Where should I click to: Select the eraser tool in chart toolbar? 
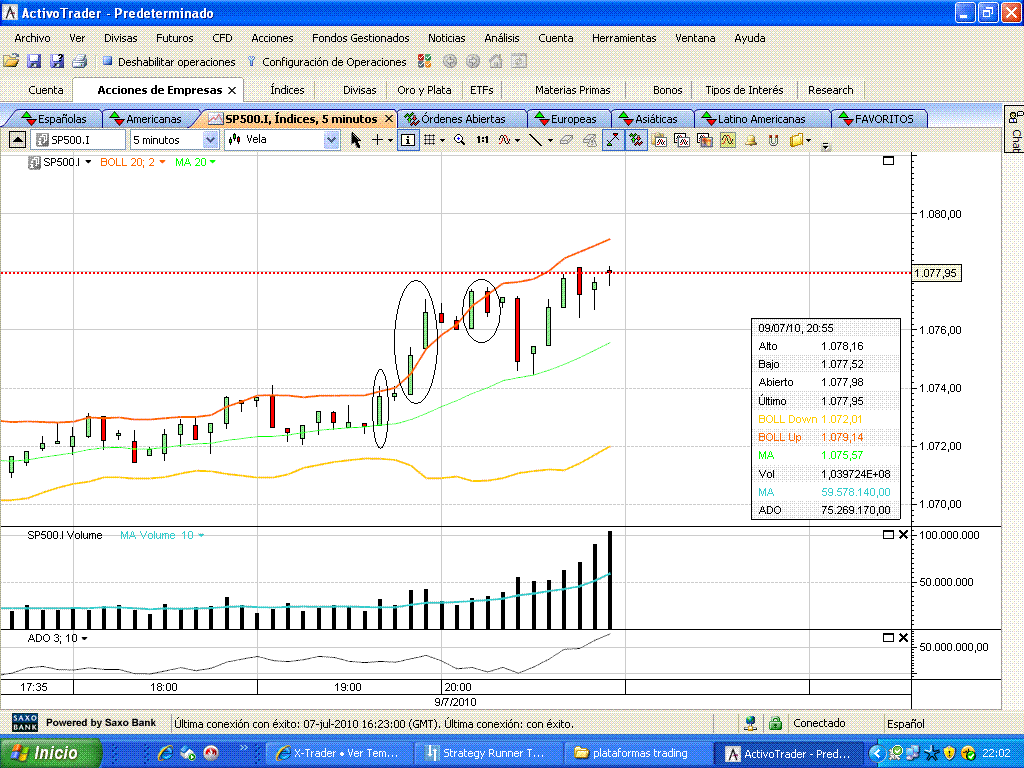click(567, 140)
